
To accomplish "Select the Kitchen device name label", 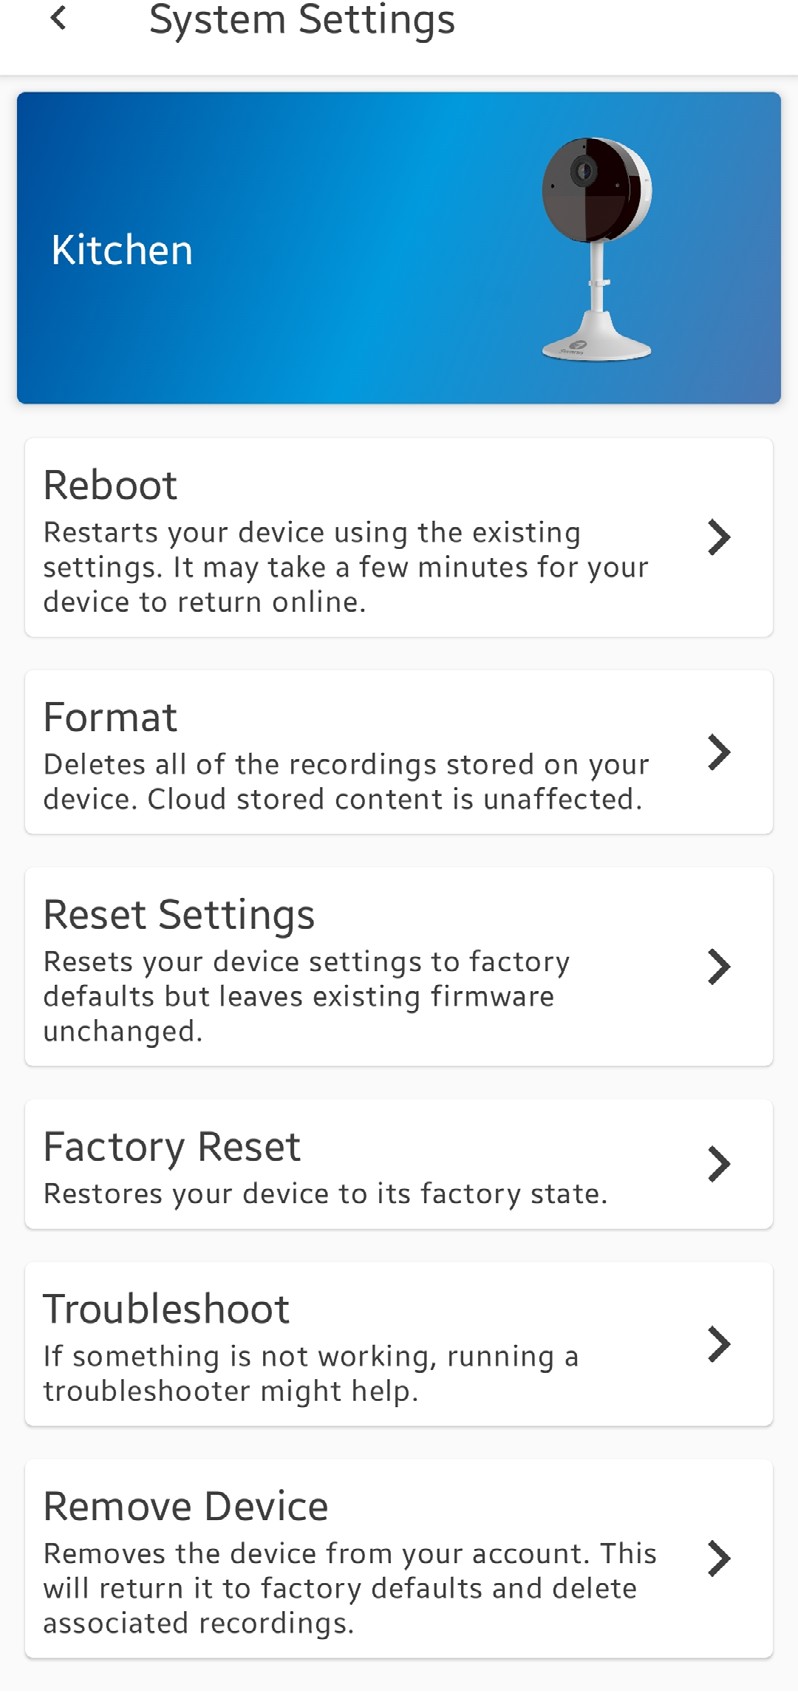I will coord(122,250).
